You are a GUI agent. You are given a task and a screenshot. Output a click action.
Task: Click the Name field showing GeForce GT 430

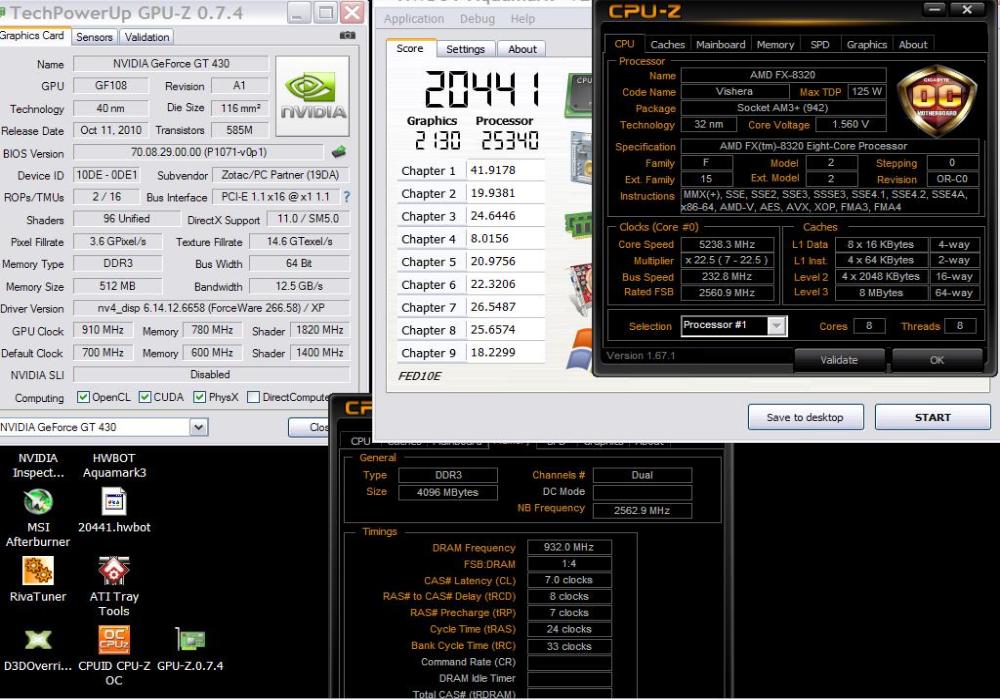171,64
